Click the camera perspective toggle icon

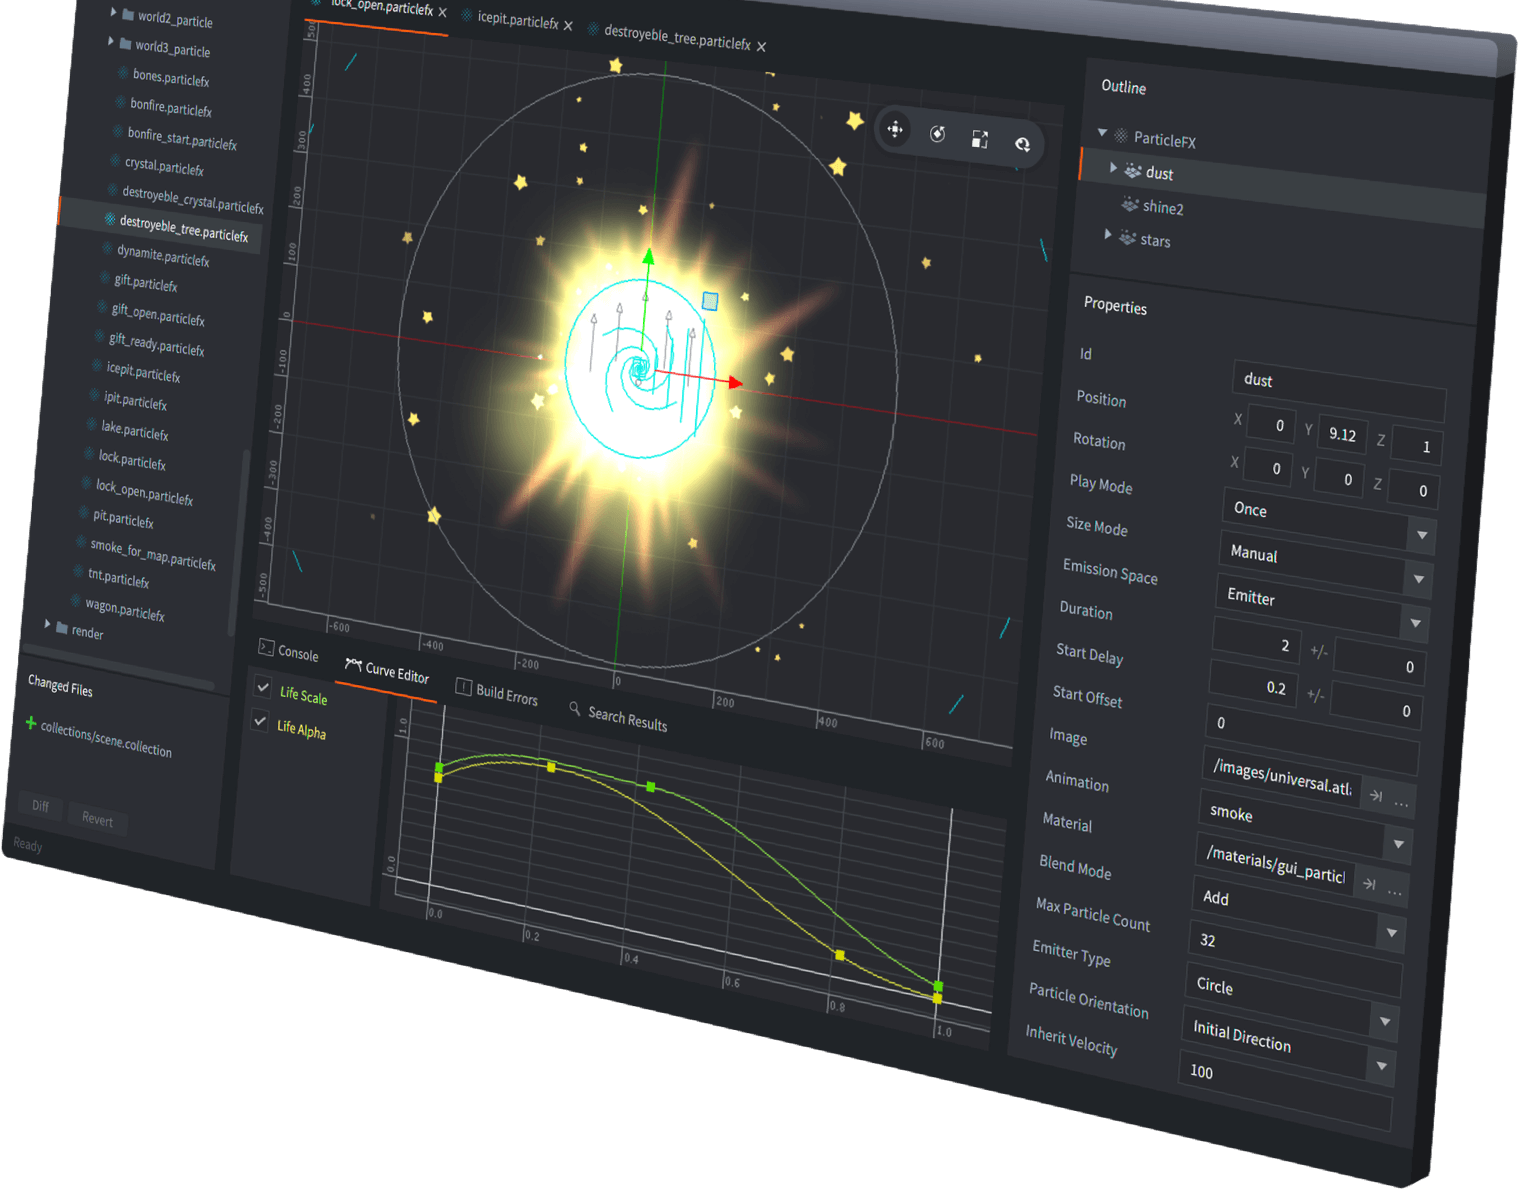pos(1022,144)
